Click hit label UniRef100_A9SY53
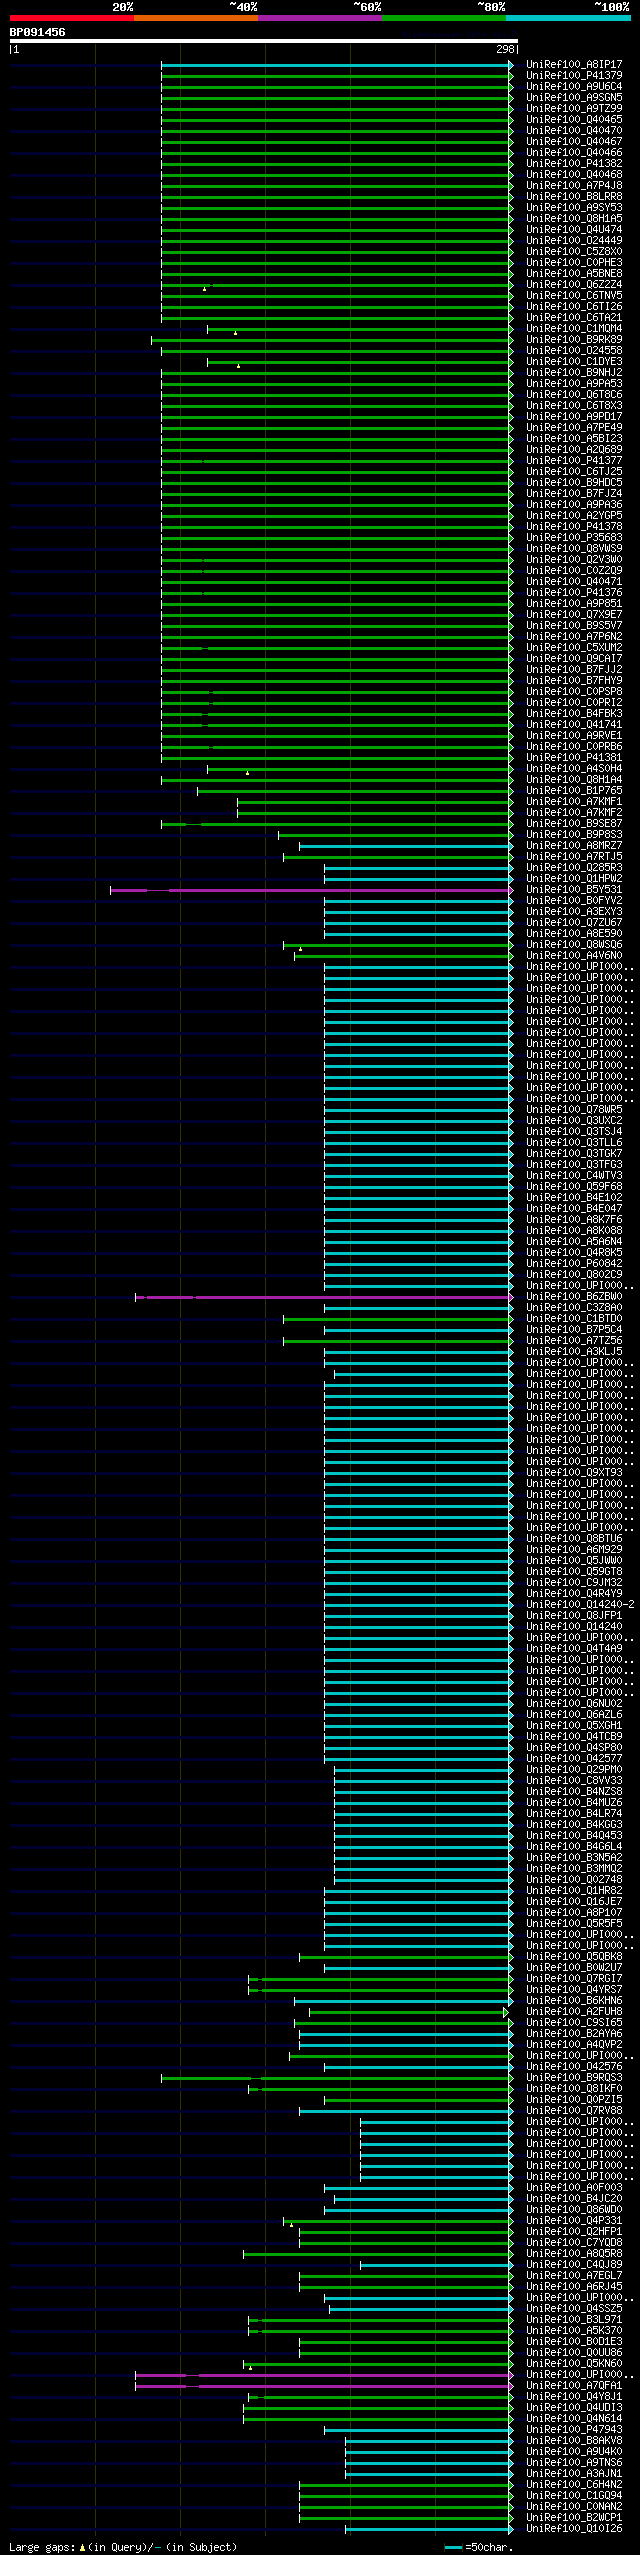Image resolution: width=640 pixels, height=2555 pixels. (x=574, y=208)
